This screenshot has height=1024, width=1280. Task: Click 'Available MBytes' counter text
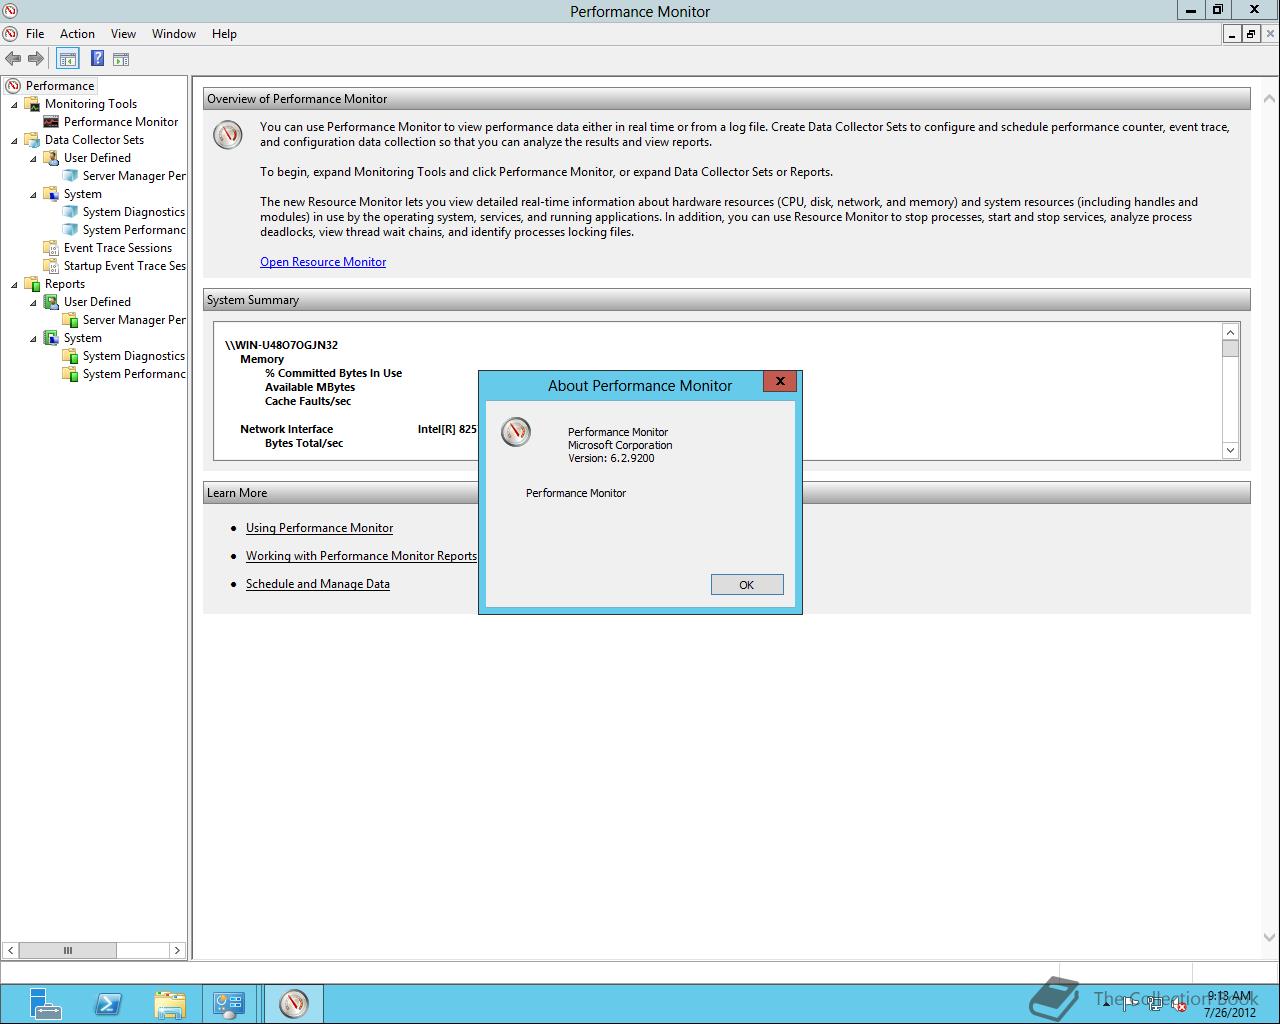pyautogui.click(x=310, y=387)
